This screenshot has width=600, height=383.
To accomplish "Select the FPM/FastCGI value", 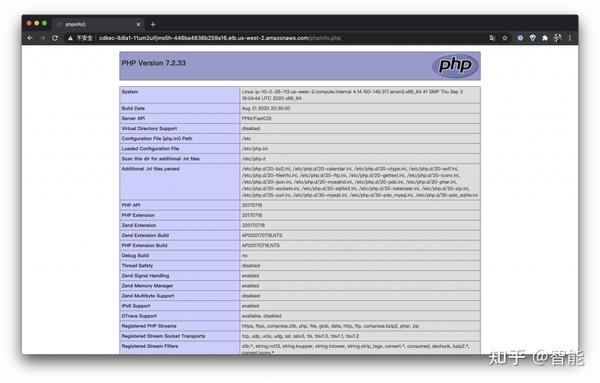I will tap(256, 118).
